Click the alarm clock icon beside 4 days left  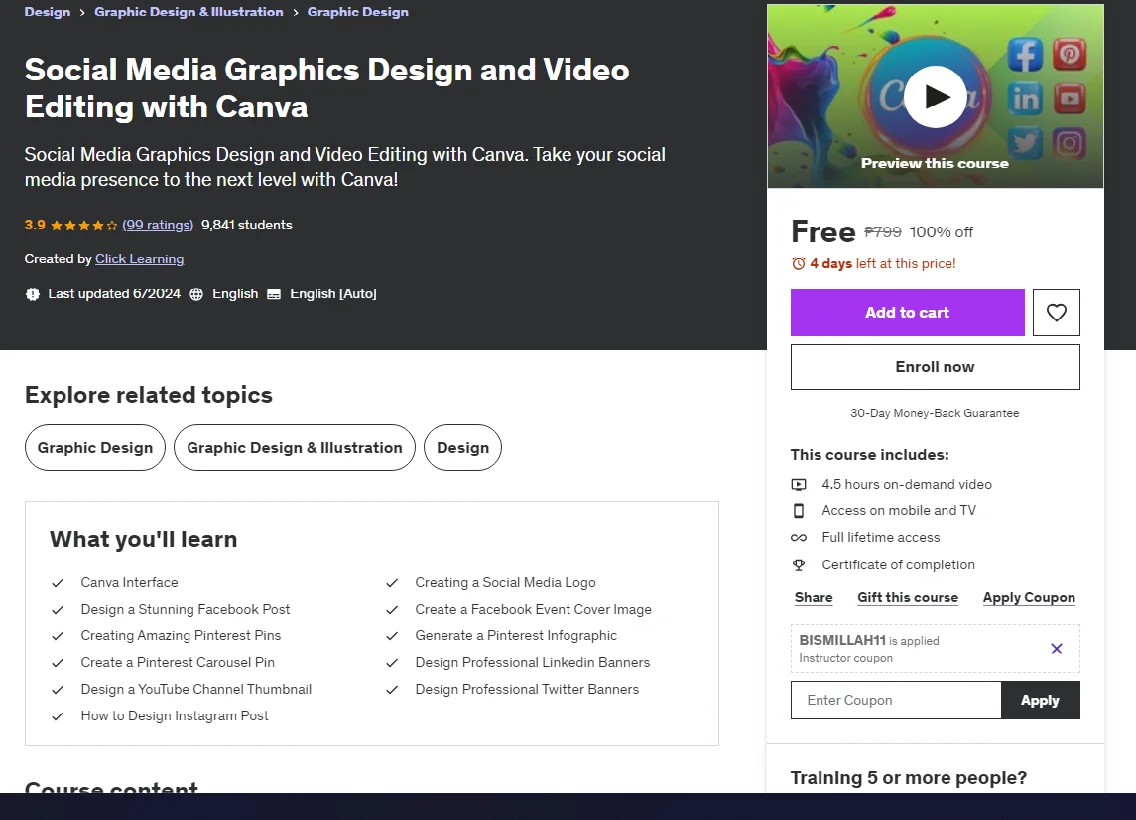click(x=798, y=264)
